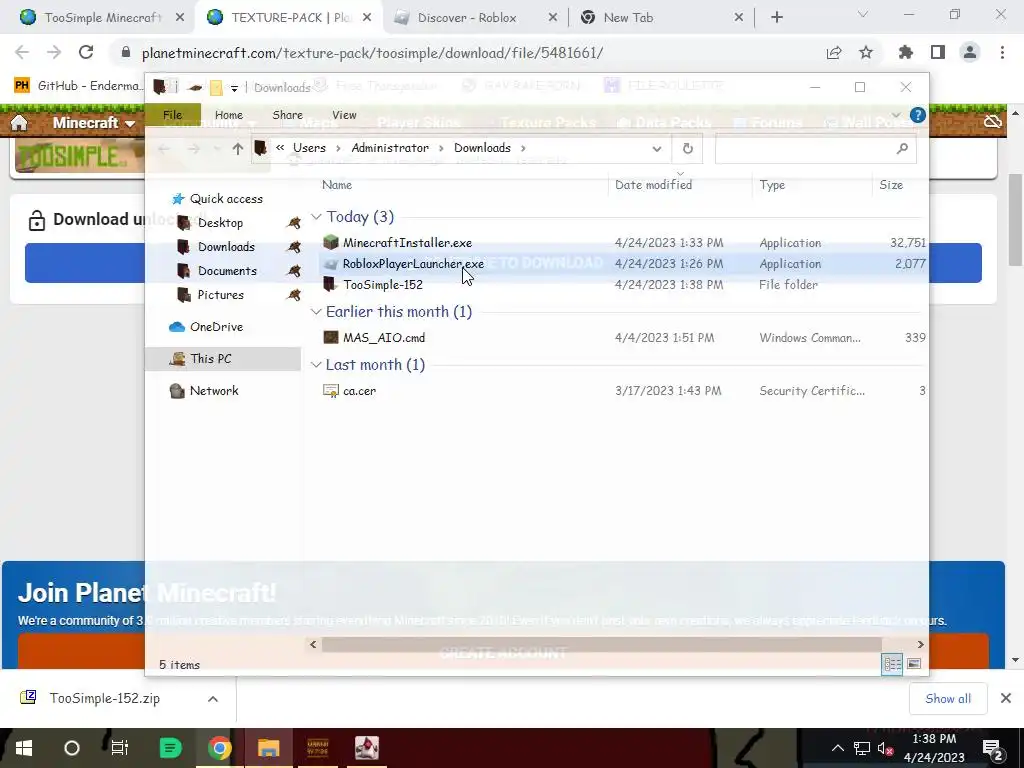Share this page from address bar
This screenshot has width=1024, height=768.
pos(834,53)
